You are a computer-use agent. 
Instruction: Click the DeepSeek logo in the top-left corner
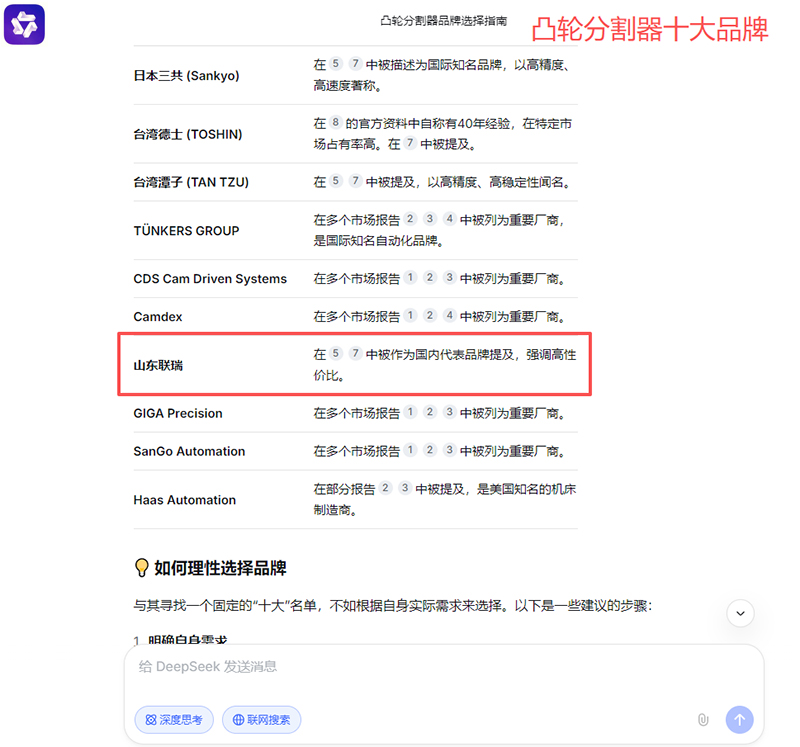point(24,24)
